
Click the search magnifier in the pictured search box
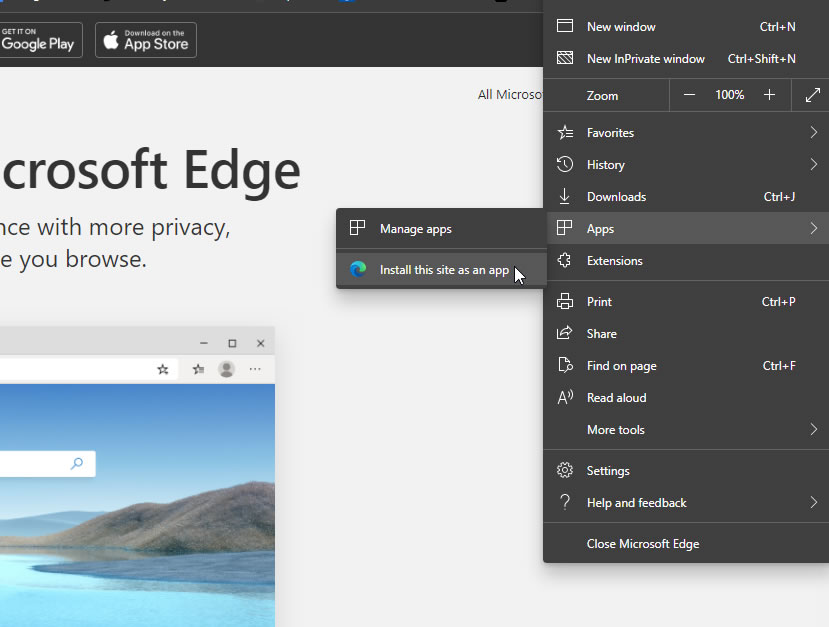(x=77, y=464)
